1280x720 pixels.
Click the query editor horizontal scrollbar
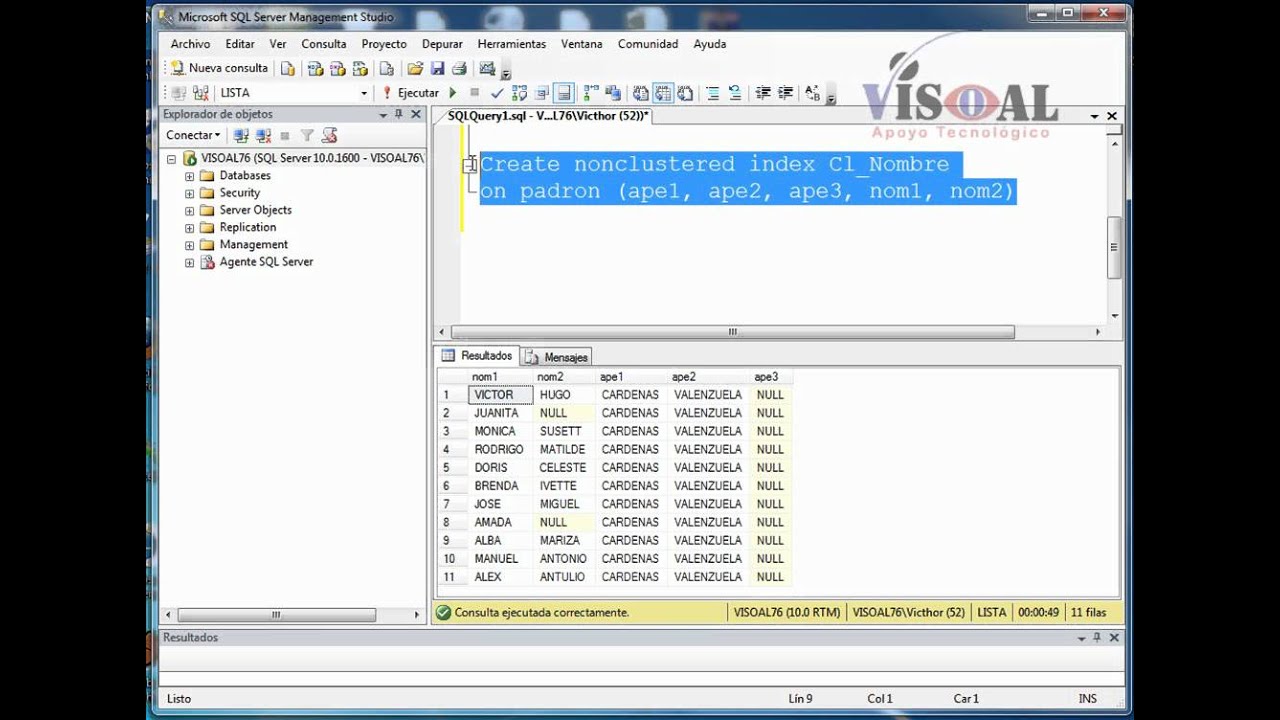click(x=732, y=332)
